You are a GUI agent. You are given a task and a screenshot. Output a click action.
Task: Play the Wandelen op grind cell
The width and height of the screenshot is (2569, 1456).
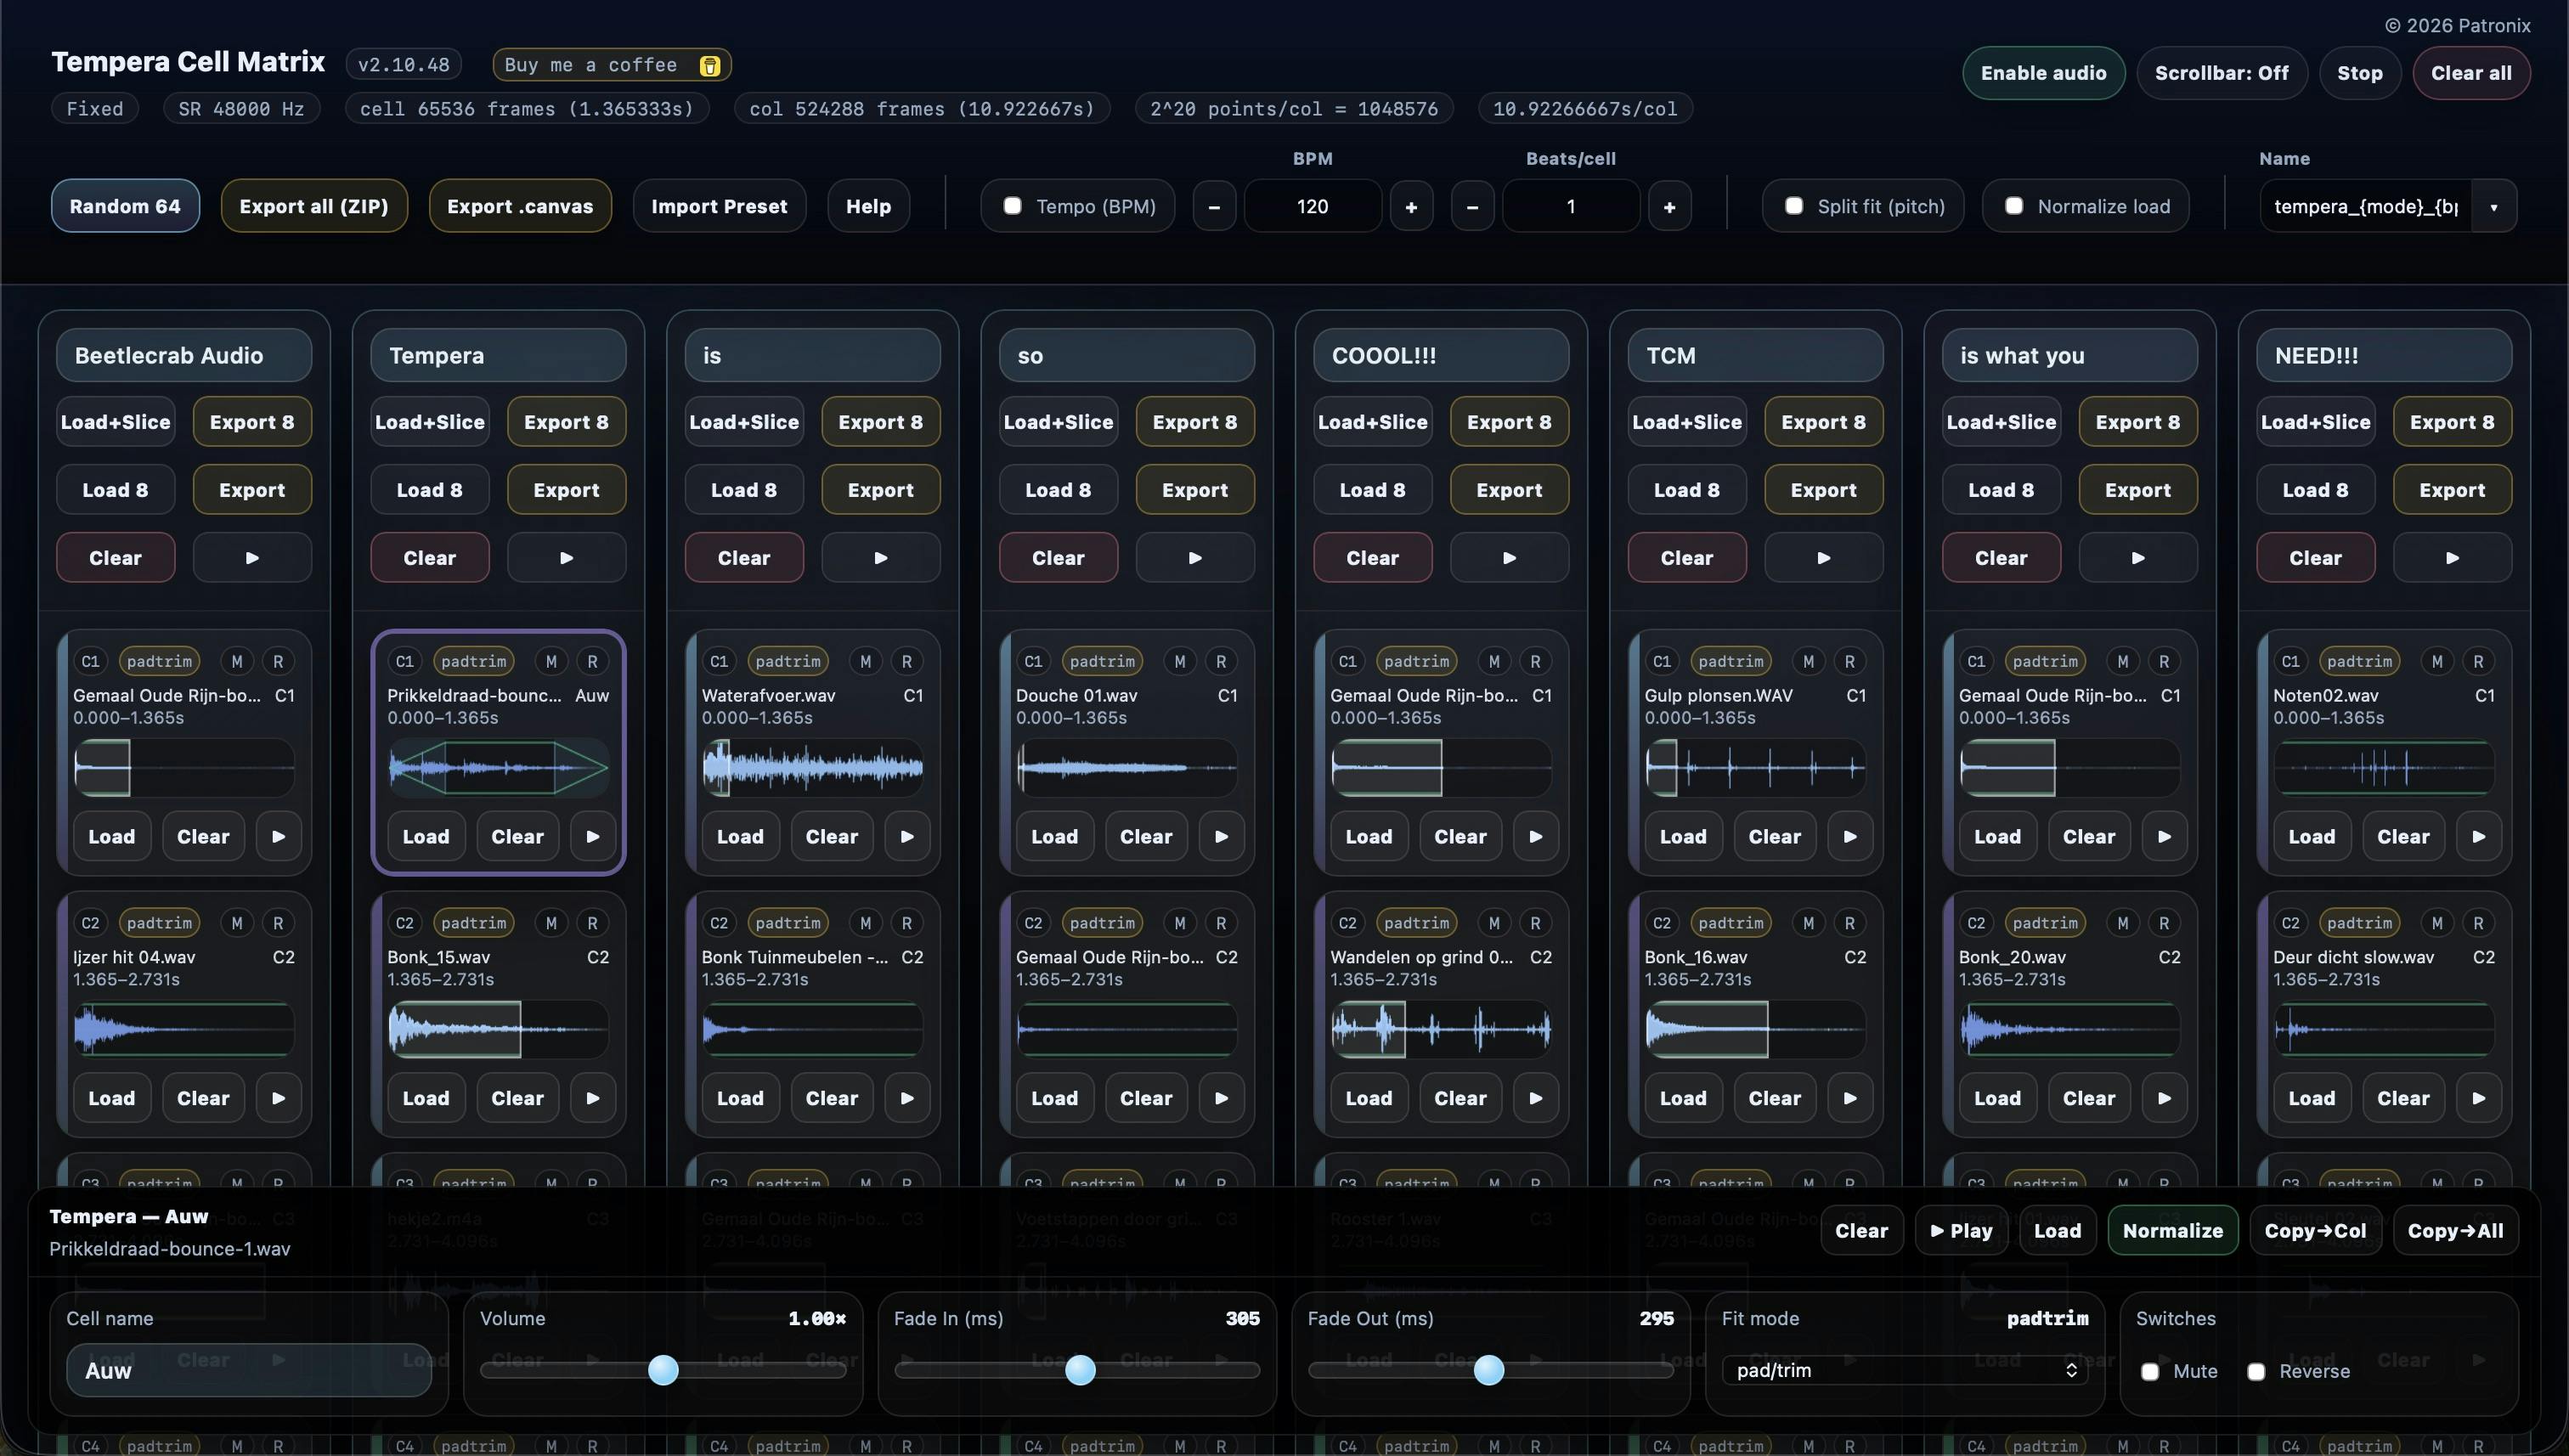click(x=1535, y=1098)
